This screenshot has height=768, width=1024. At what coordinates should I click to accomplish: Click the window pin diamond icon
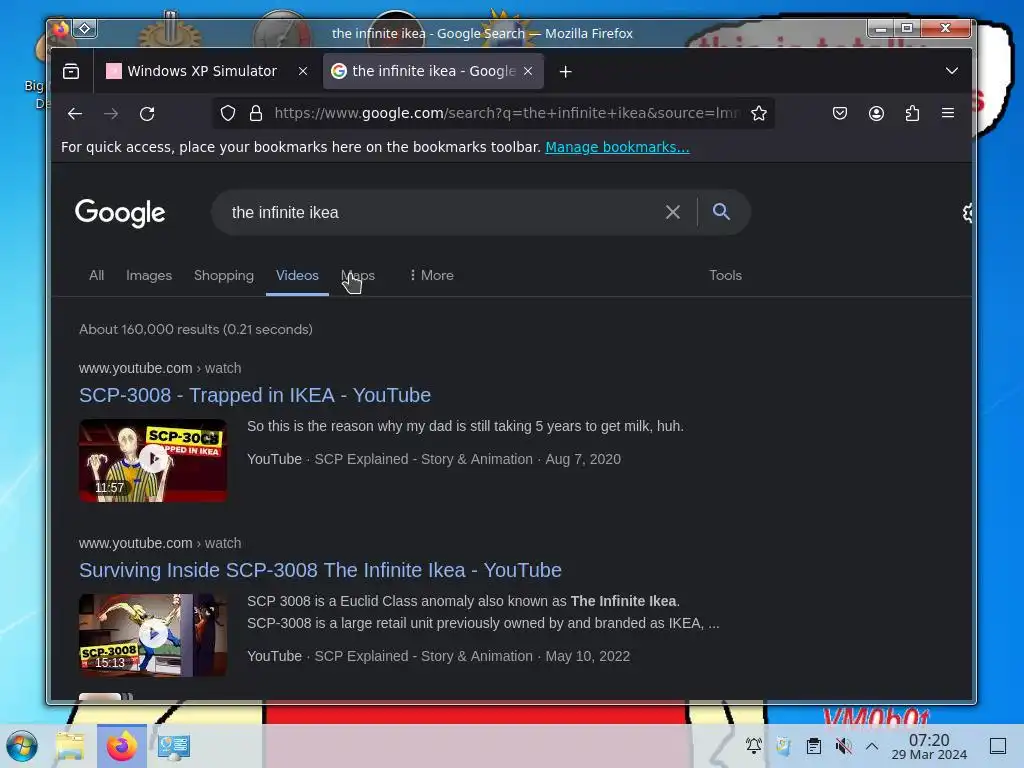tap(85, 28)
